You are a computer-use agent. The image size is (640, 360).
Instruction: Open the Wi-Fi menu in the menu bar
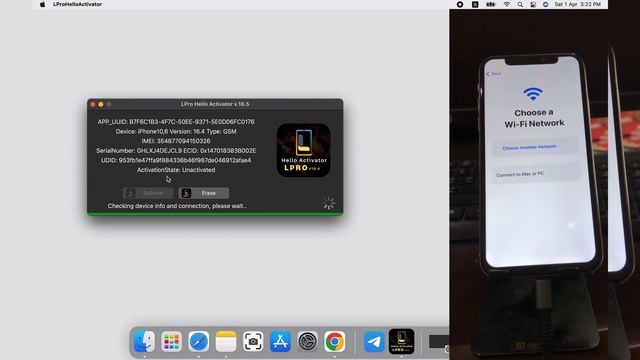pos(507,4)
